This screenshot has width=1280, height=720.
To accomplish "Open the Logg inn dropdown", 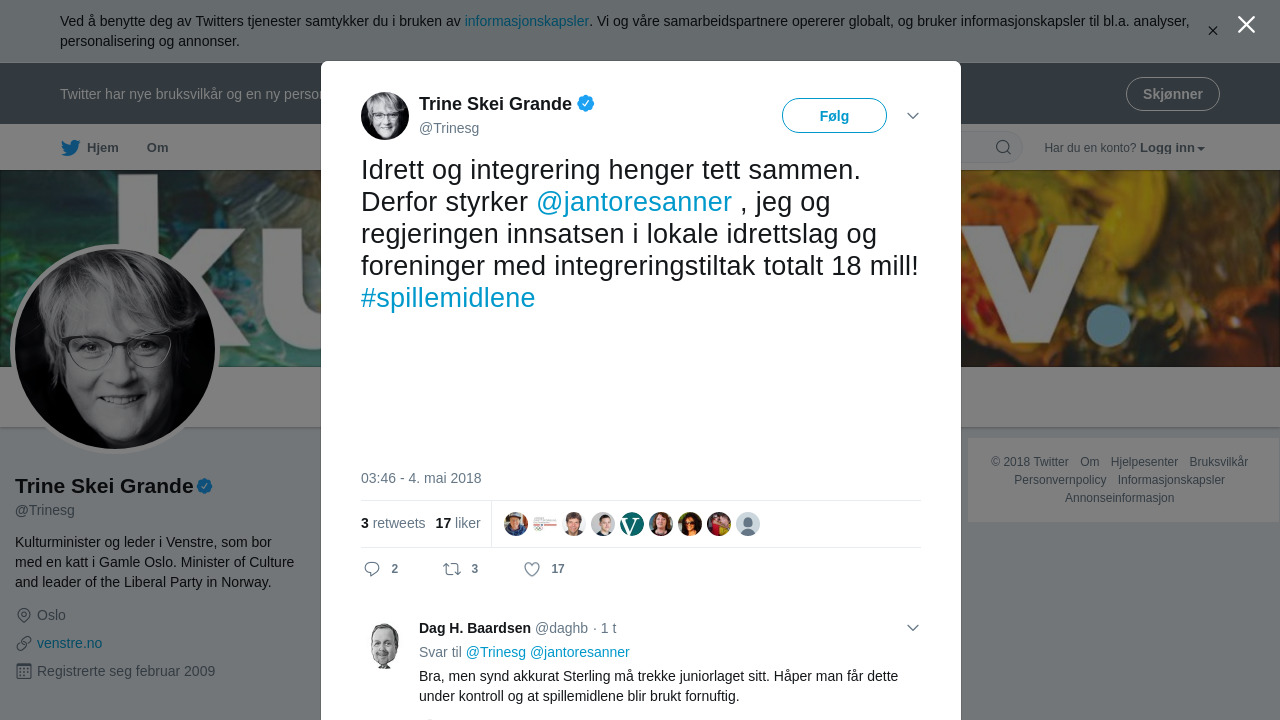I will [x=1172, y=148].
